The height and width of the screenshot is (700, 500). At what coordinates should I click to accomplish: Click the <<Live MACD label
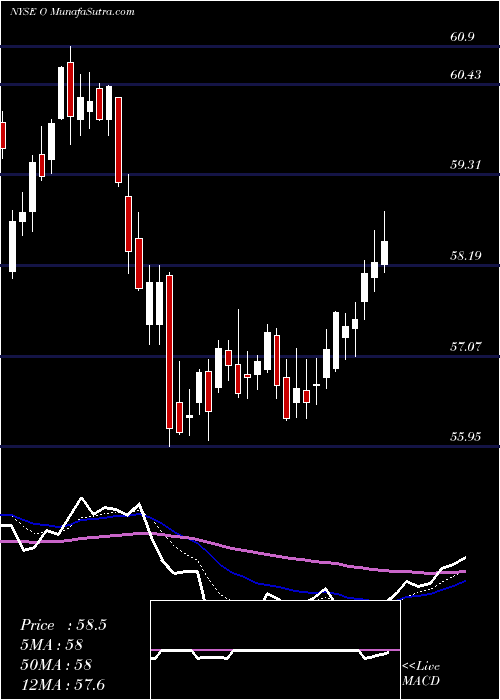click(421, 674)
